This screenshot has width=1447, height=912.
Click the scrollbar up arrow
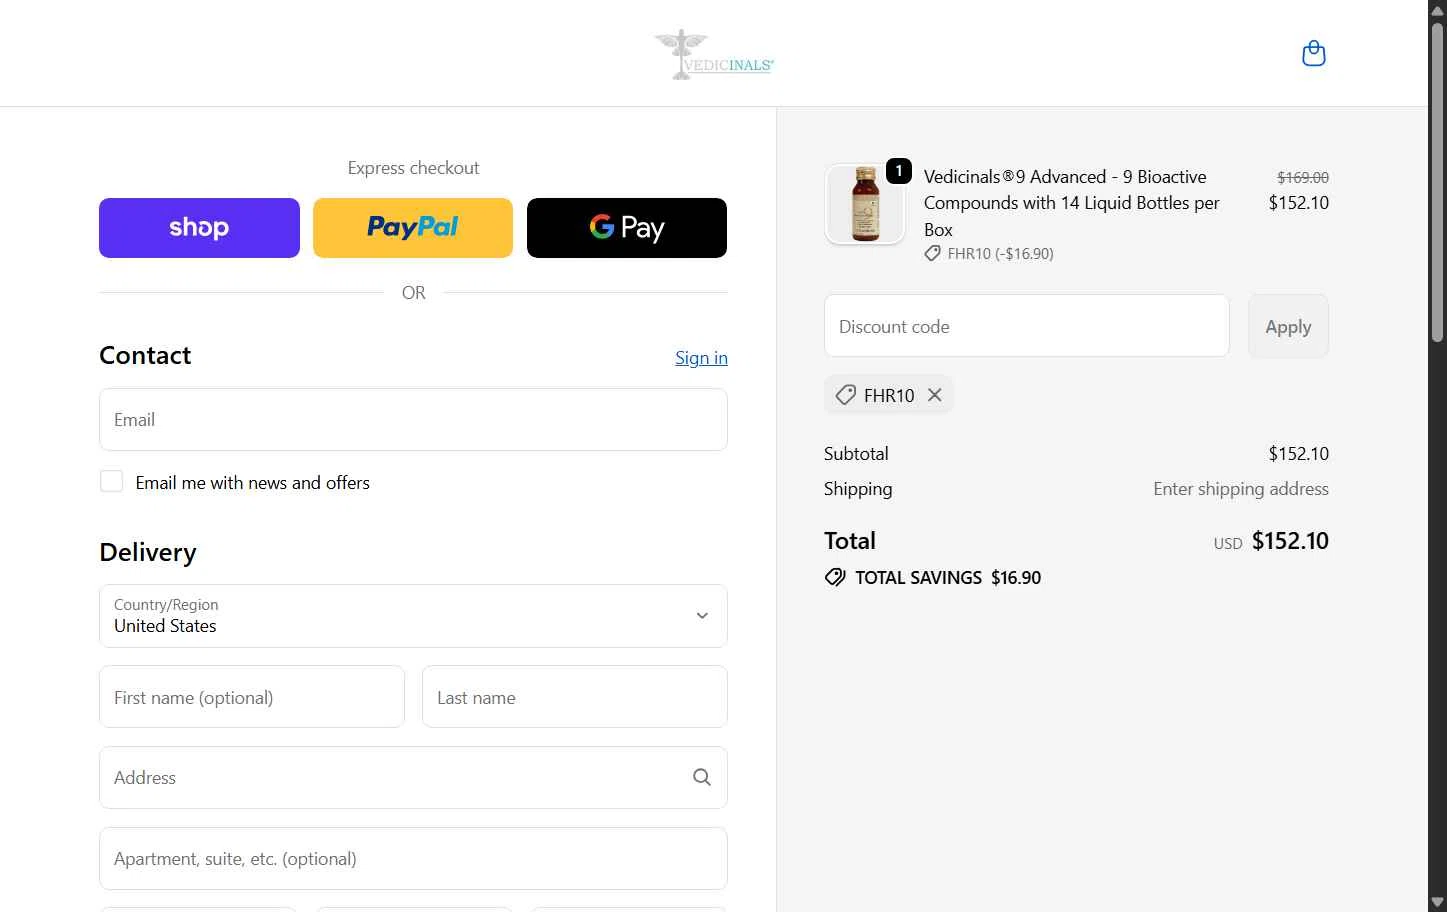pyautogui.click(x=1437, y=9)
